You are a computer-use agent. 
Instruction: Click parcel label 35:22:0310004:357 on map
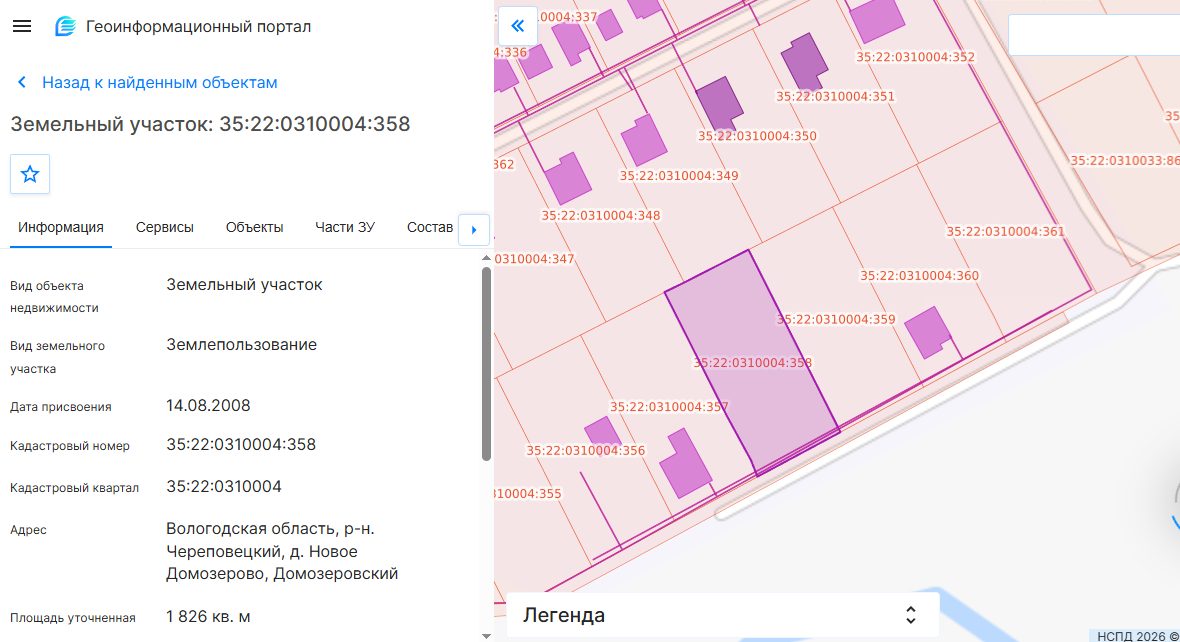pos(669,406)
